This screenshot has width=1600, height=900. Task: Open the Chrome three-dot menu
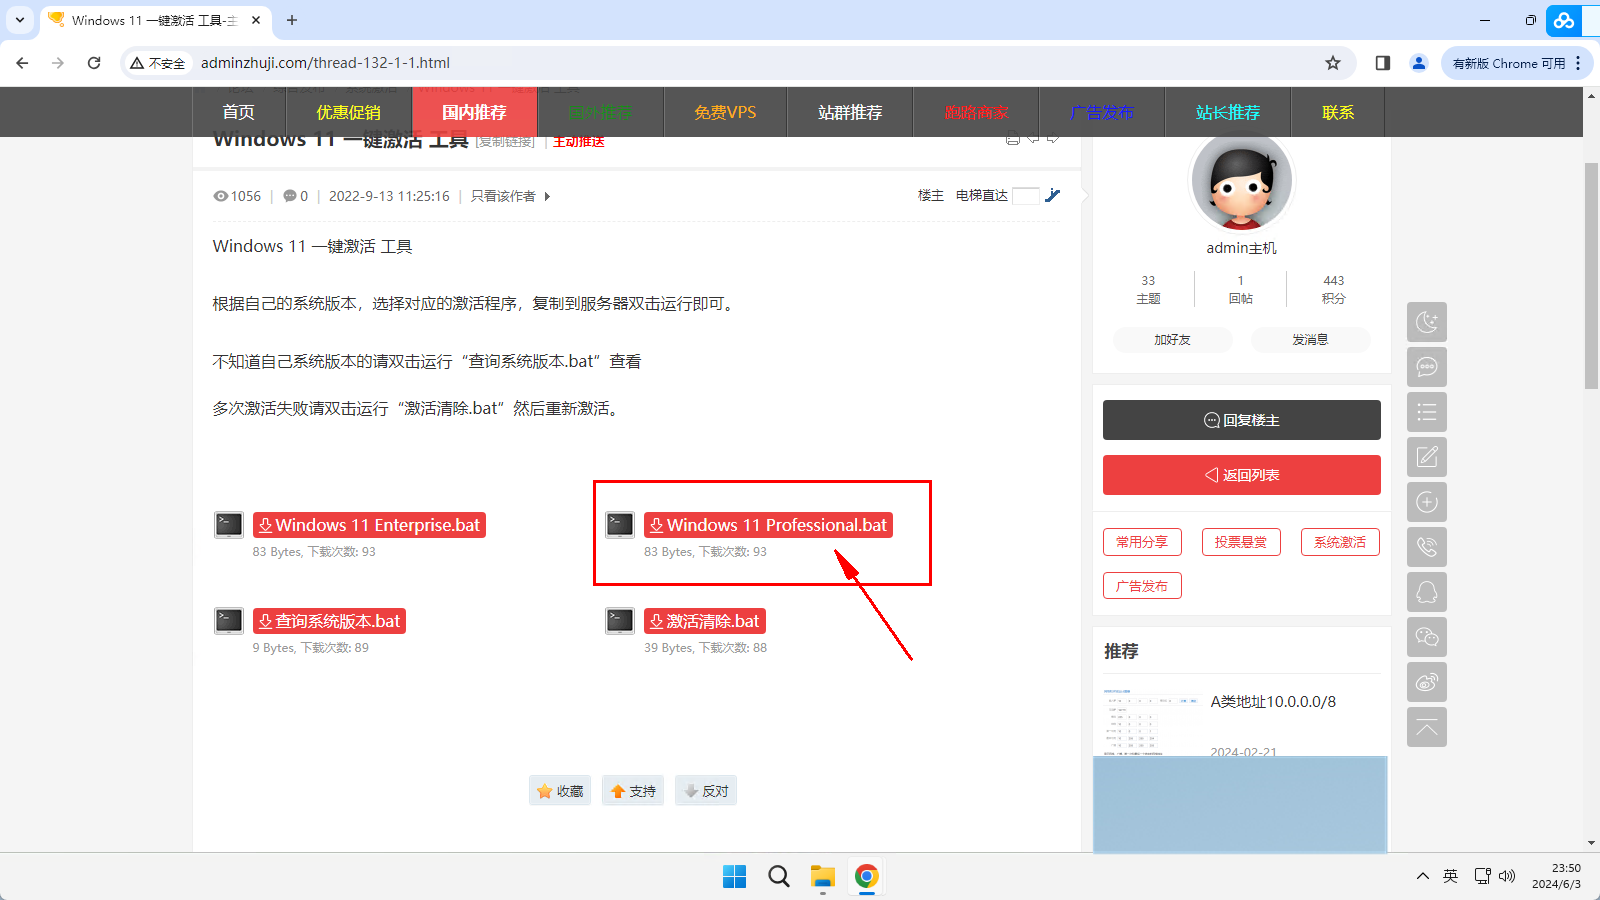1578,63
